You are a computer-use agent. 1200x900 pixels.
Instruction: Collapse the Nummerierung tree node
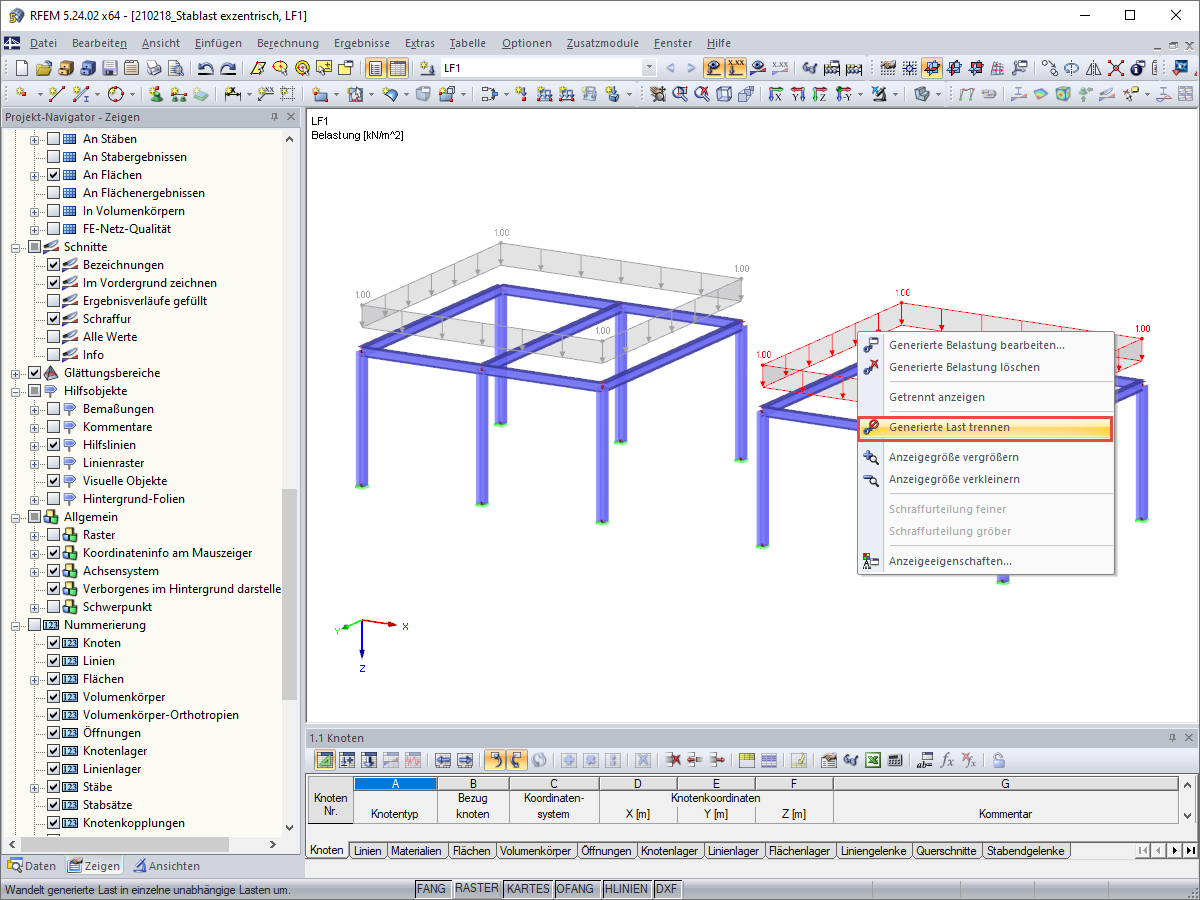[16, 625]
